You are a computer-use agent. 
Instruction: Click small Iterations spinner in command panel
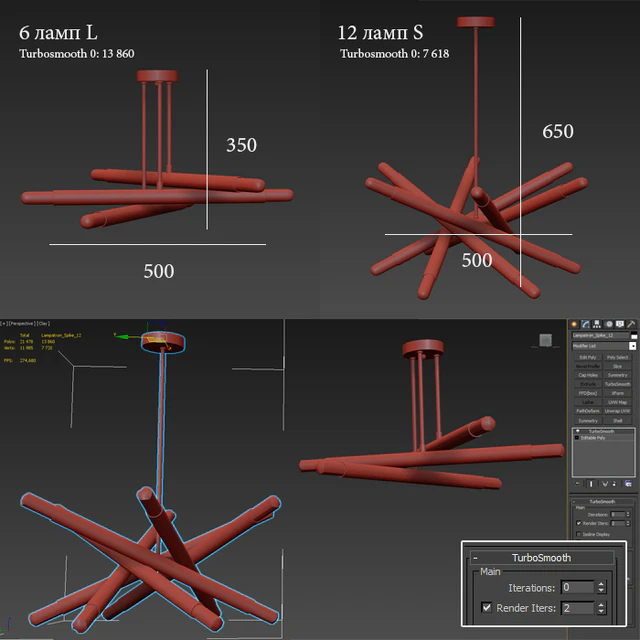[628, 514]
